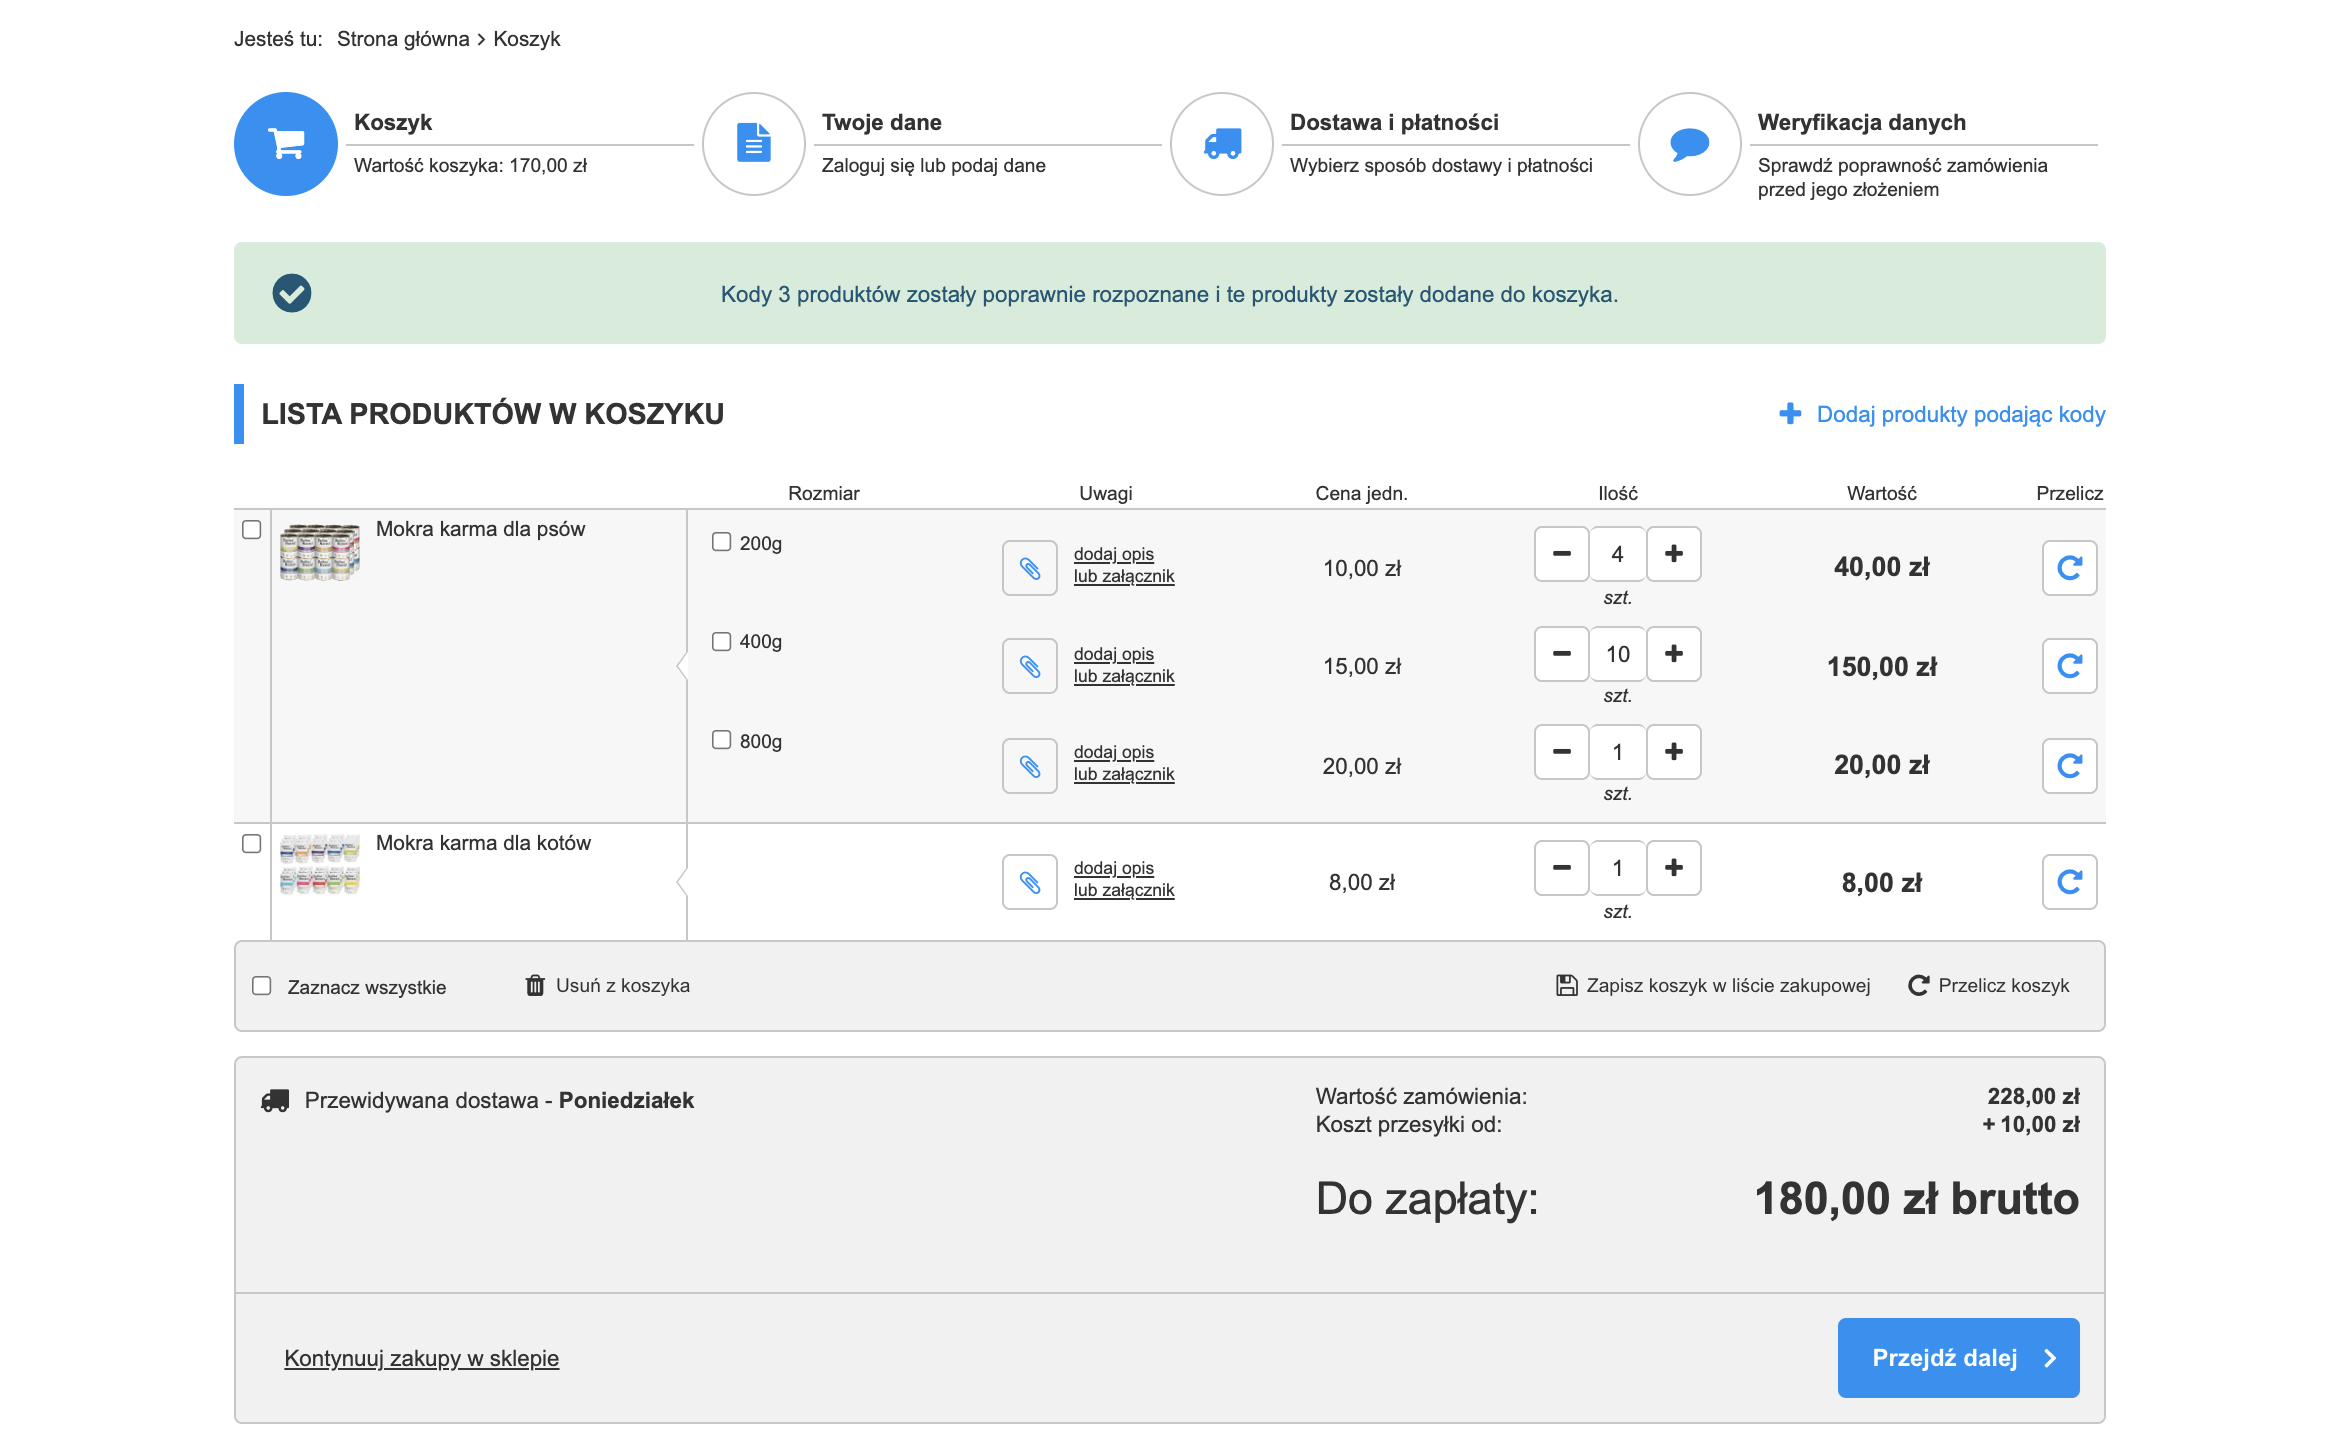Click Usuń z koszyka trash button

click(x=607, y=986)
